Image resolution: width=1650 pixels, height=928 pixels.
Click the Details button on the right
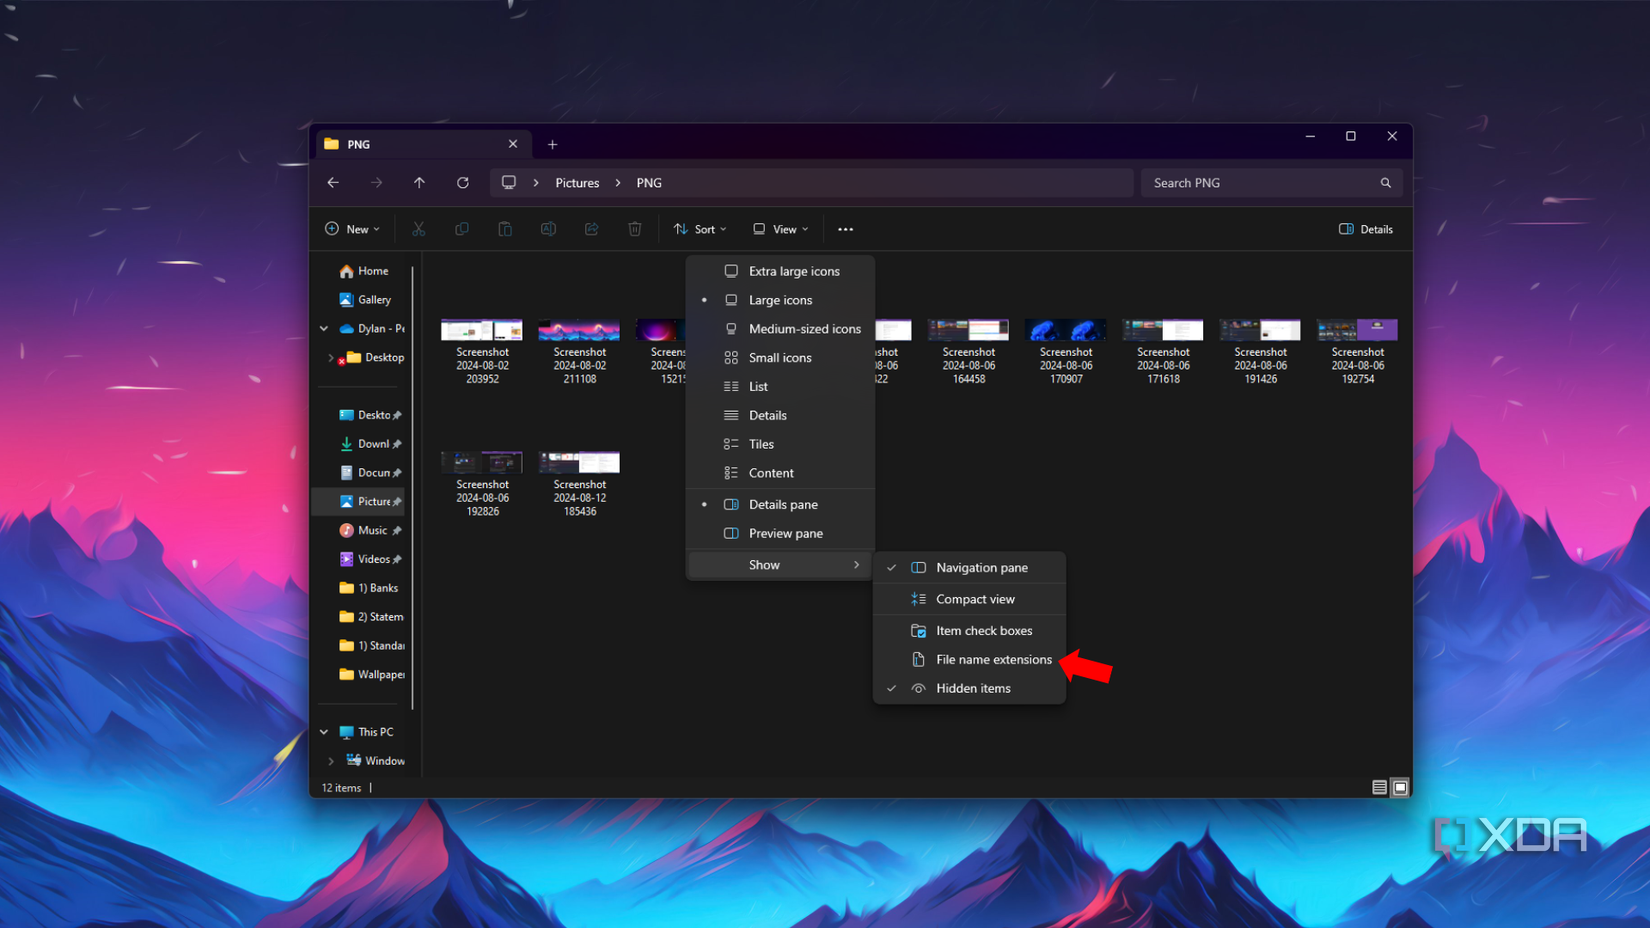tap(1365, 229)
